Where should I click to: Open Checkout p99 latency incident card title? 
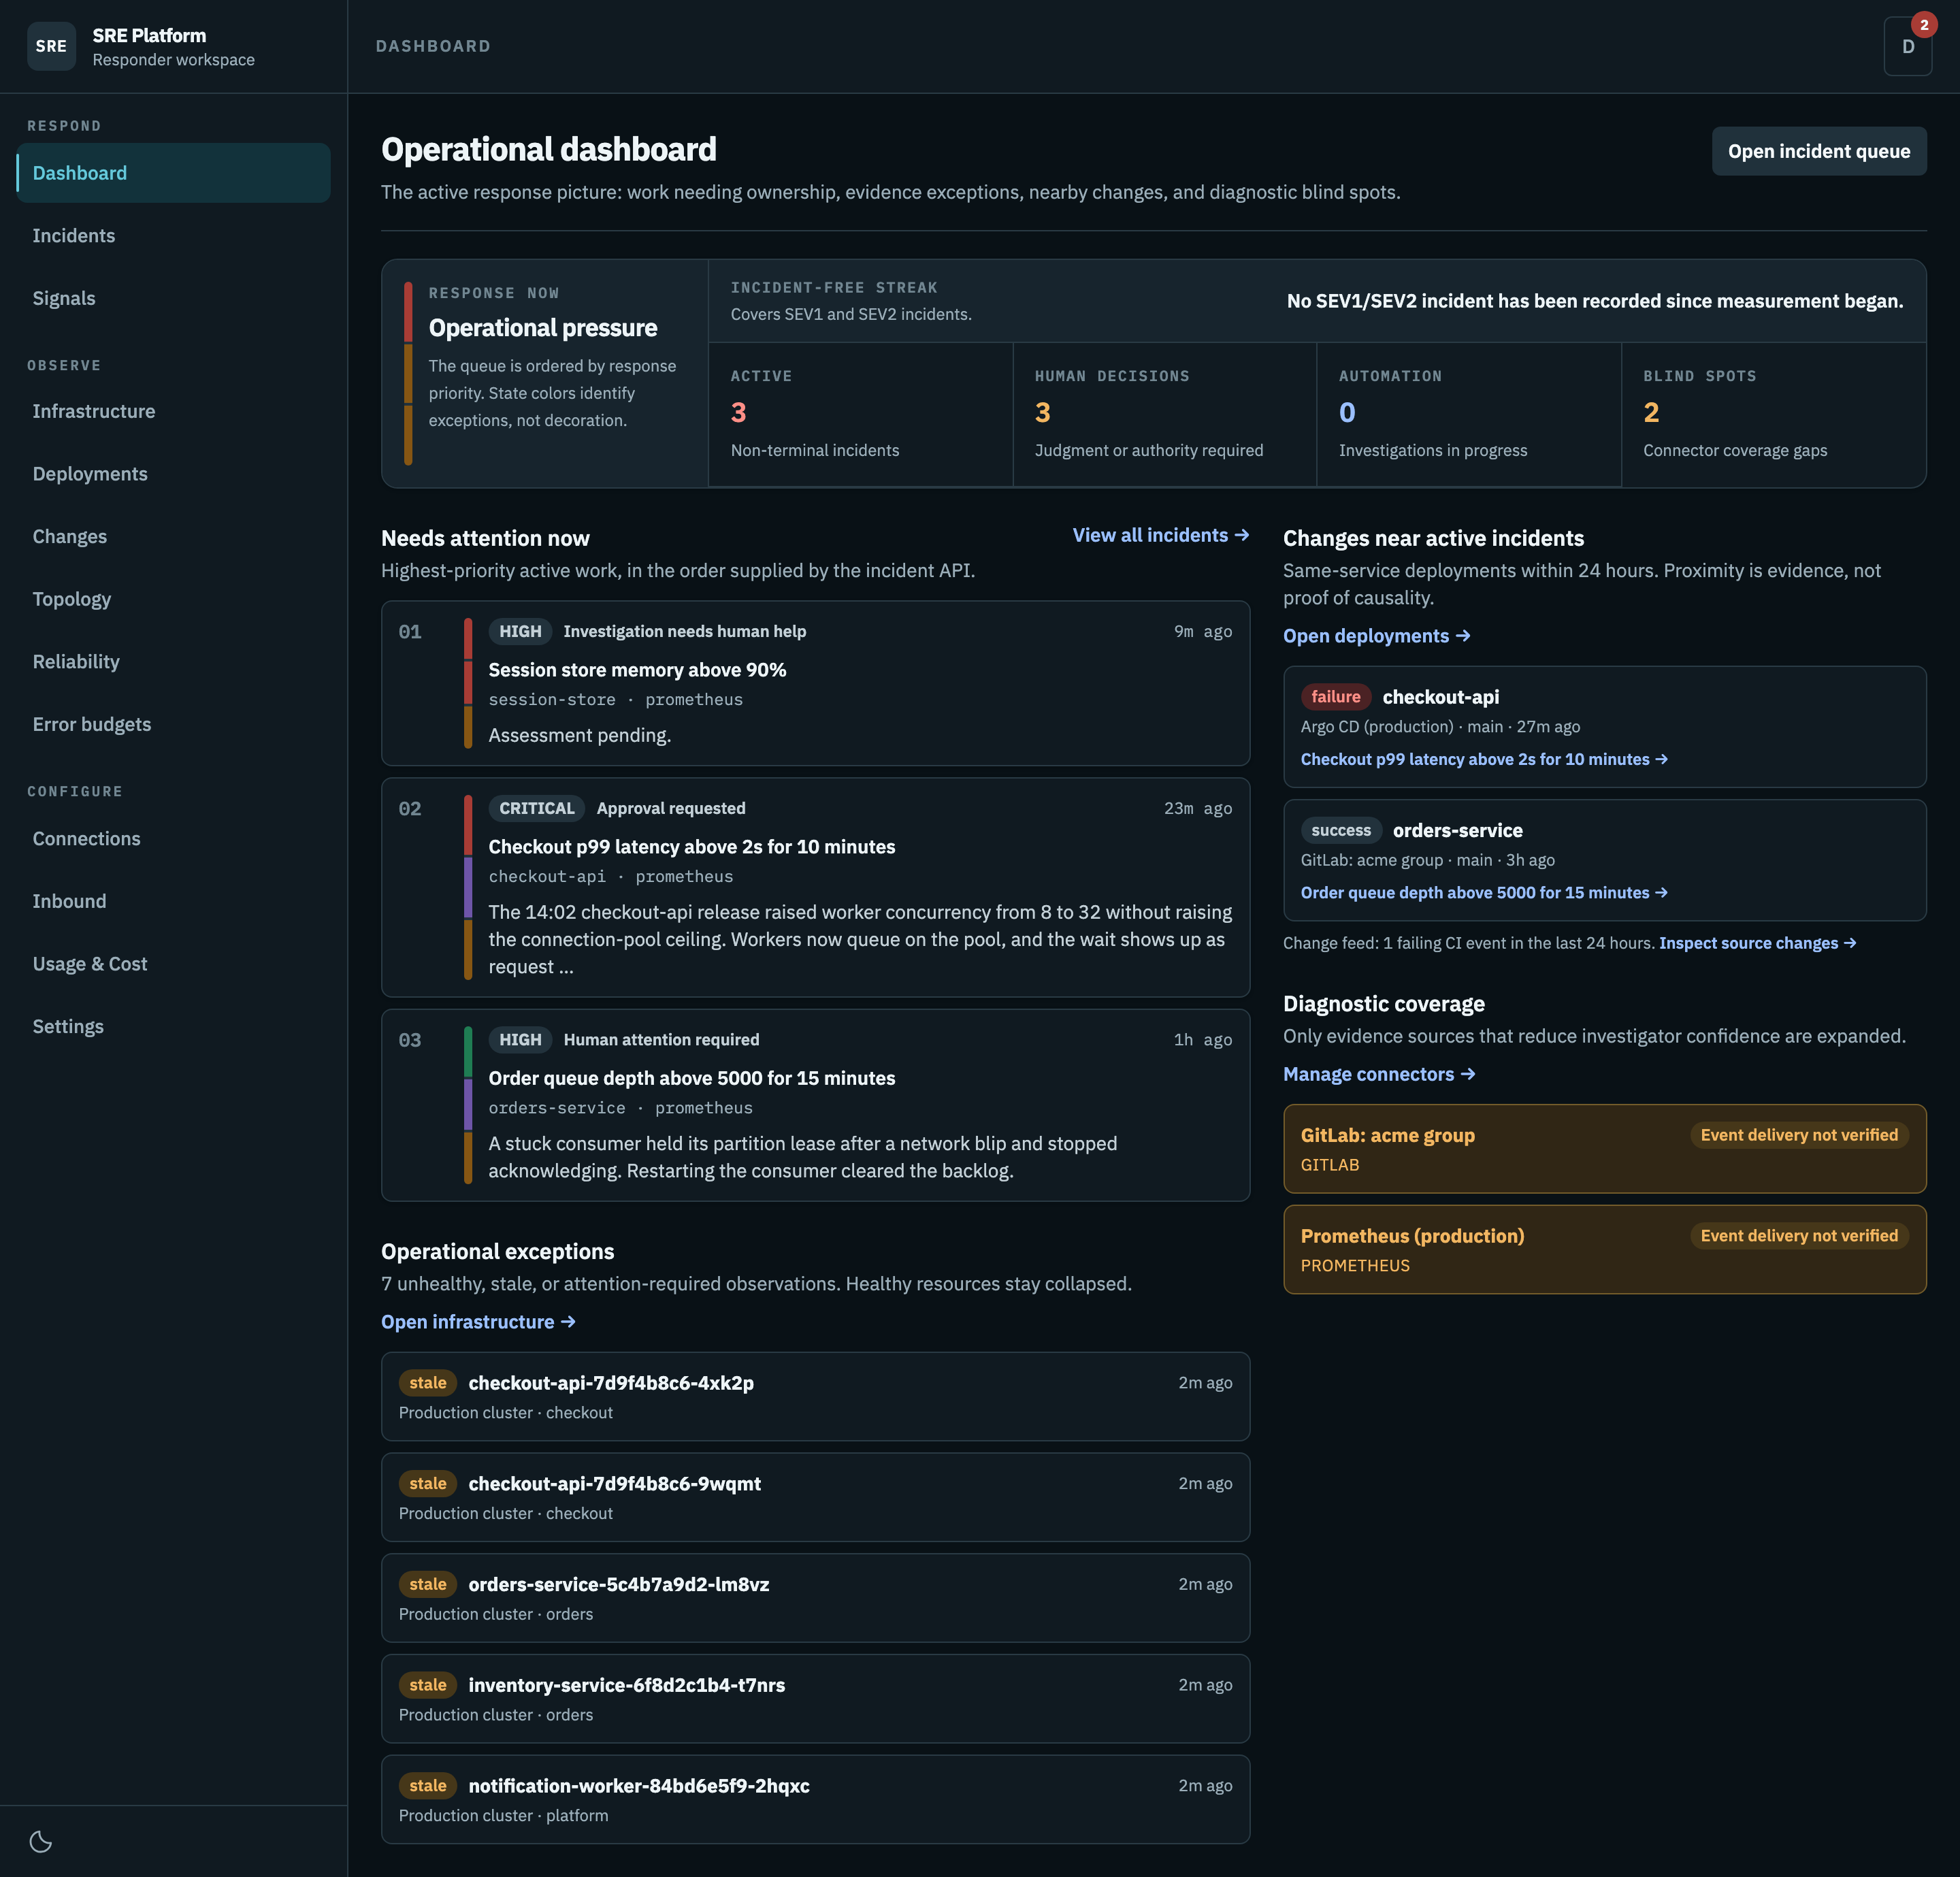pos(691,847)
